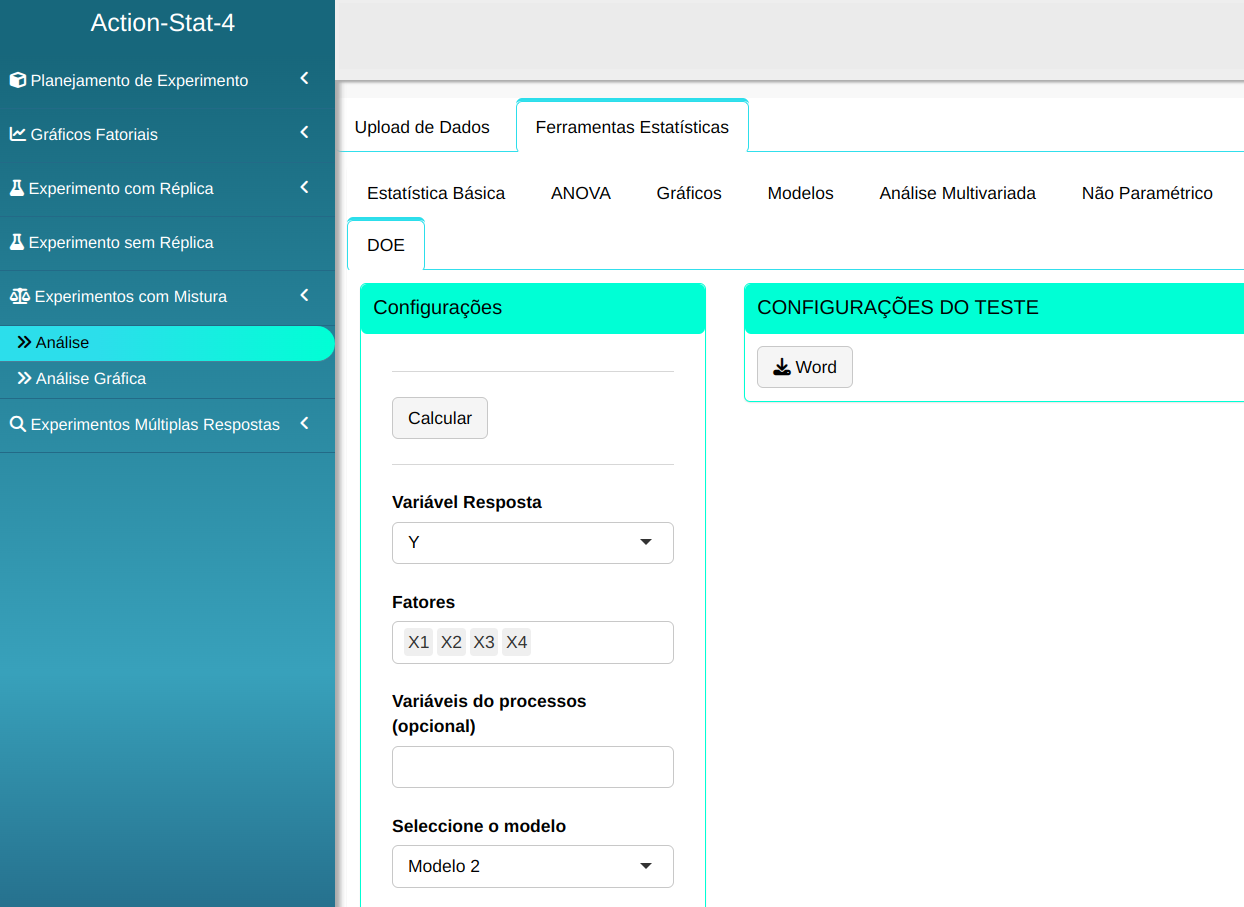Expand the Planejamento de Experimento chevron
1244x907 pixels.
click(304, 79)
